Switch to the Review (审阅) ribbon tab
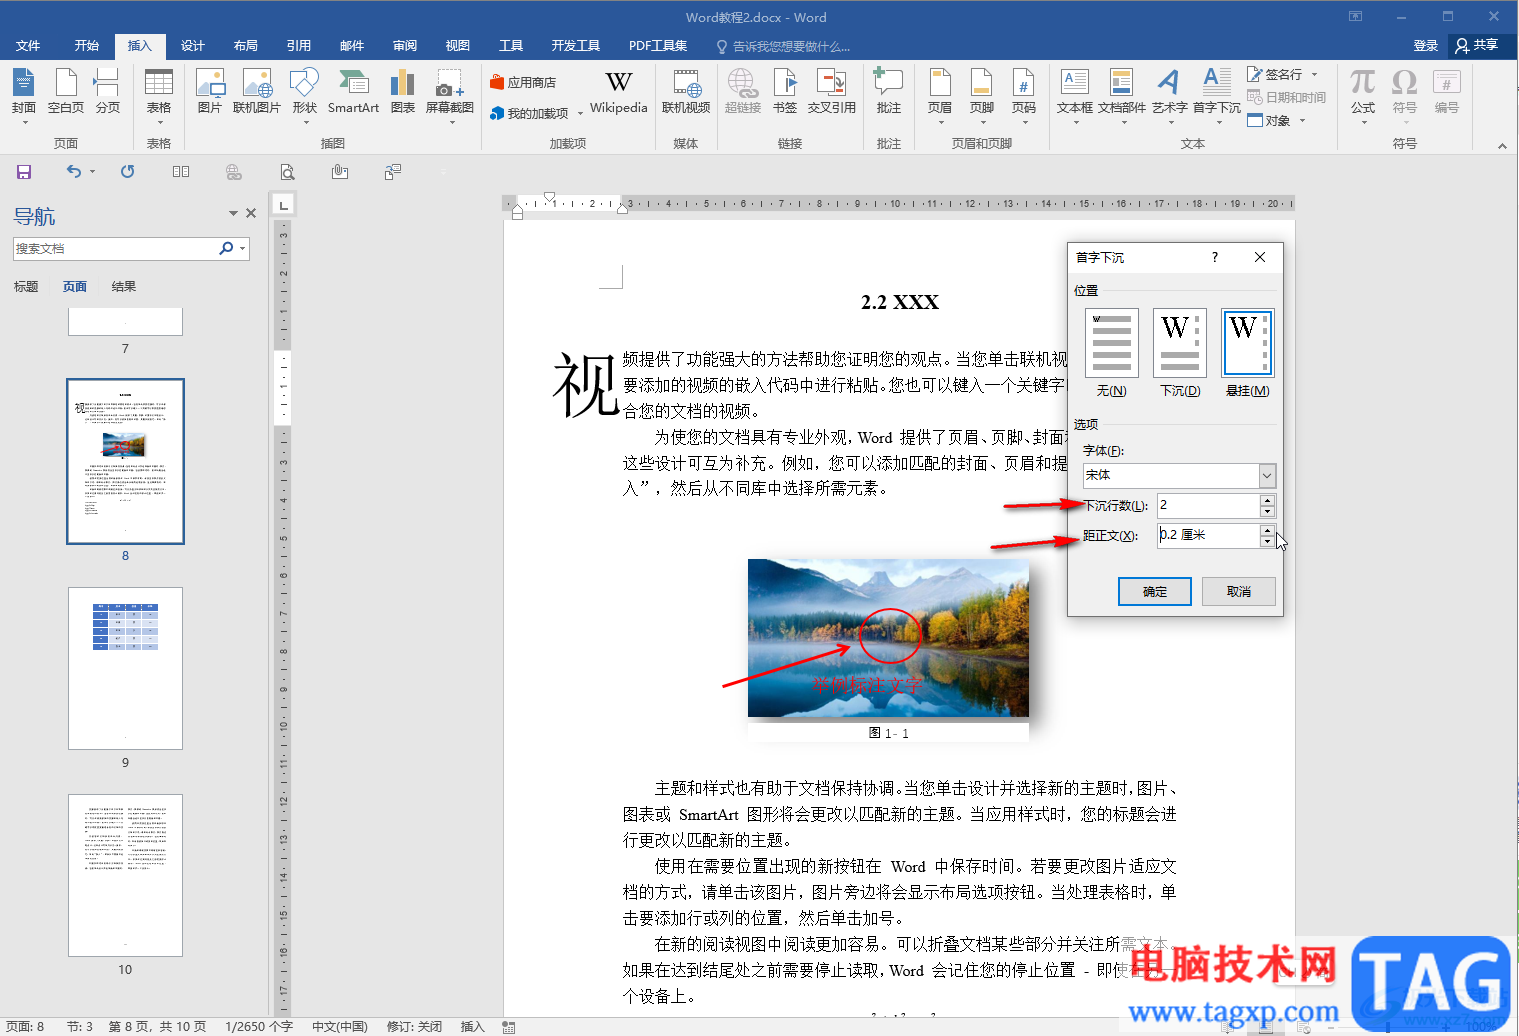The width and height of the screenshot is (1519, 1036). pyautogui.click(x=405, y=46)
